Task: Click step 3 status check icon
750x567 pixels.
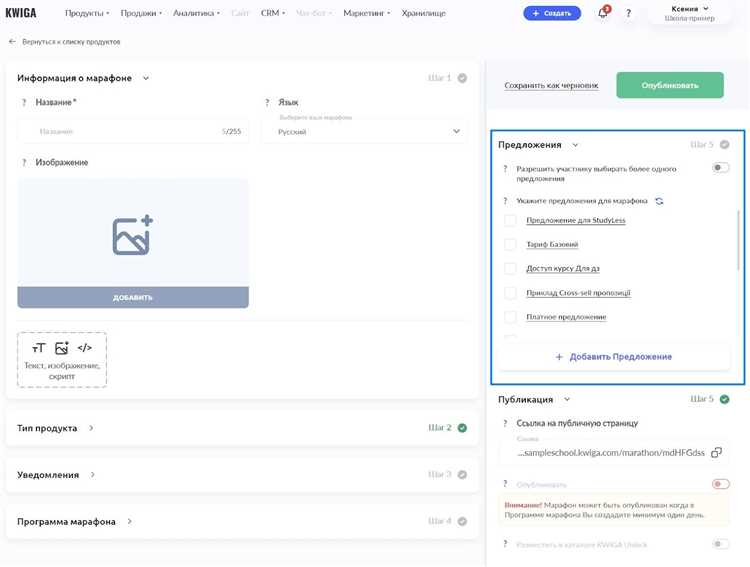Action: pos(462,475)
